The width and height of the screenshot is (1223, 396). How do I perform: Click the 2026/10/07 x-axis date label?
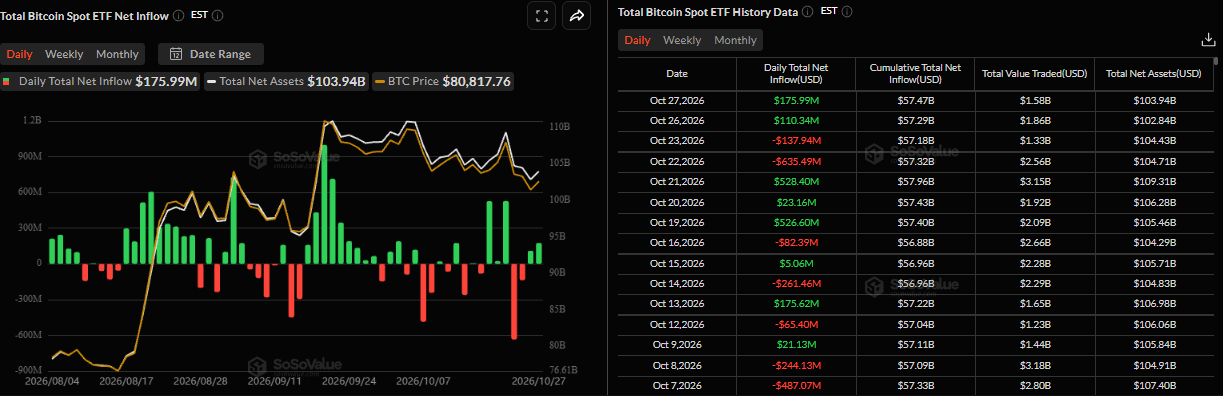[x=424, y=381]
